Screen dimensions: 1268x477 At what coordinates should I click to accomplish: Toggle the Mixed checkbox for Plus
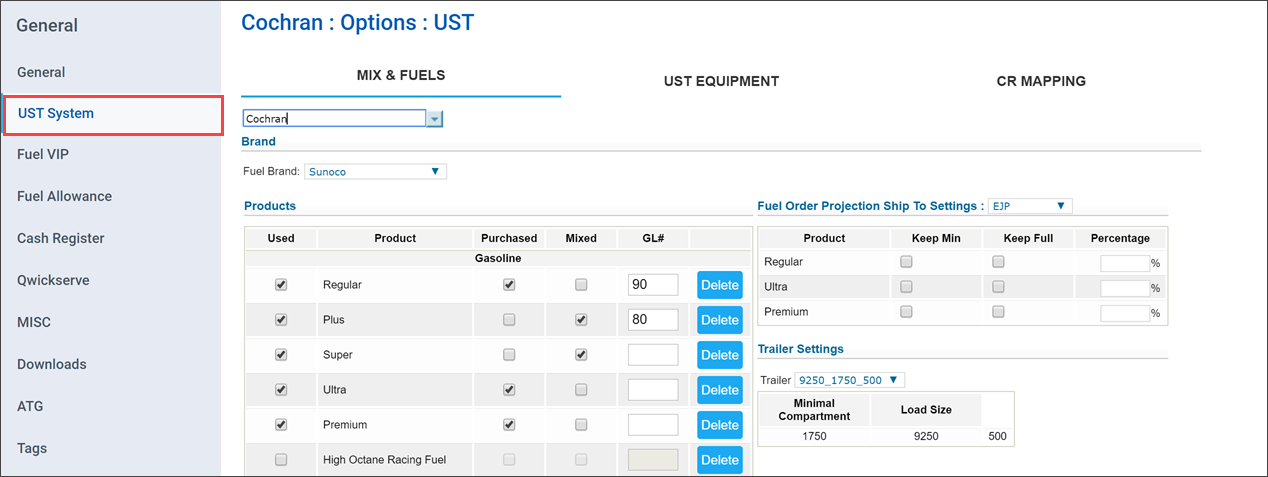581,320
